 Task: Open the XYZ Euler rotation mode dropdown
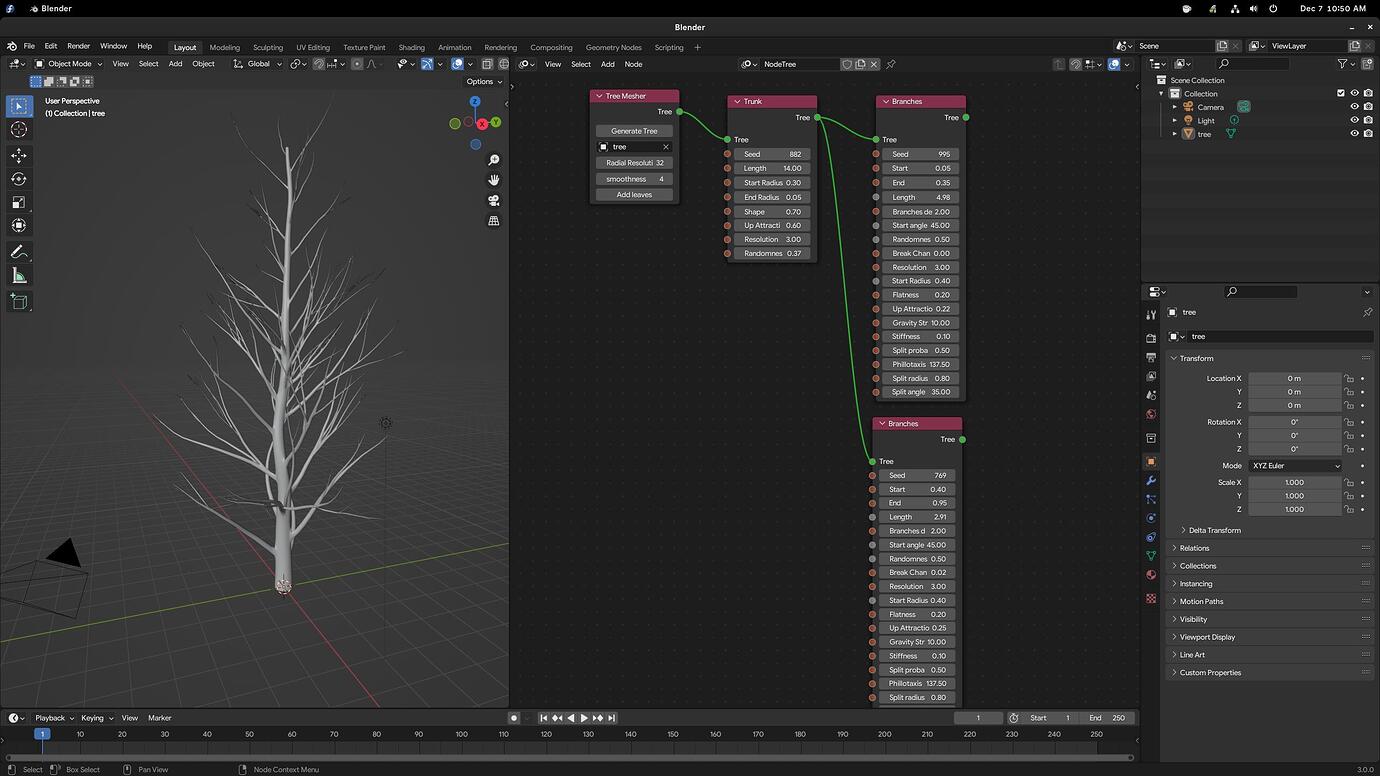1295,466
